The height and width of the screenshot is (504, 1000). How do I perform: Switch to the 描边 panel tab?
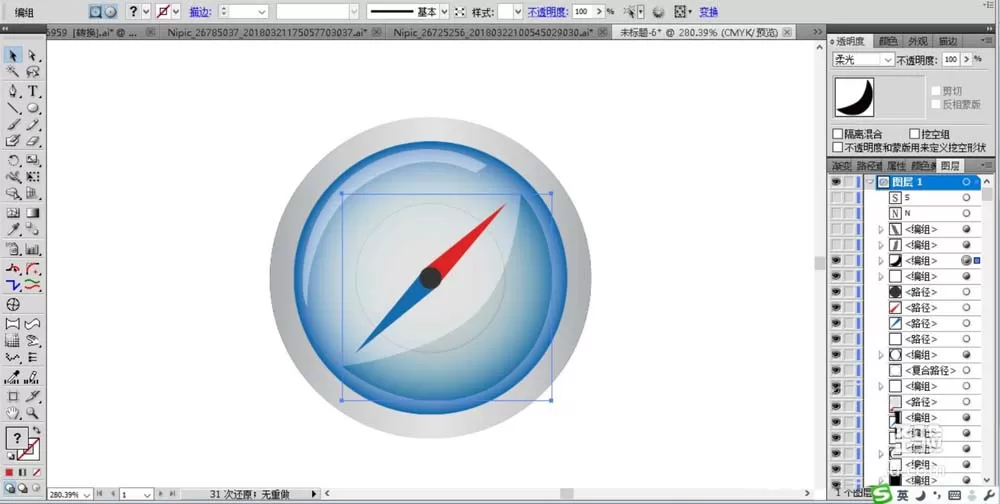(x=948, y=41)
